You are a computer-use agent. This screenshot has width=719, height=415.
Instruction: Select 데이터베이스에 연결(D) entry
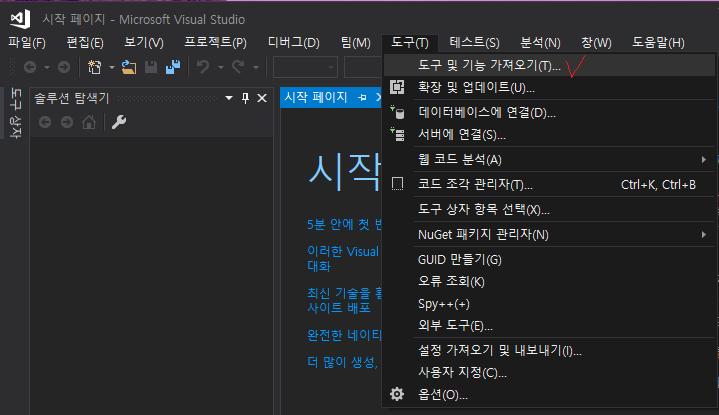tap(549, 112)
